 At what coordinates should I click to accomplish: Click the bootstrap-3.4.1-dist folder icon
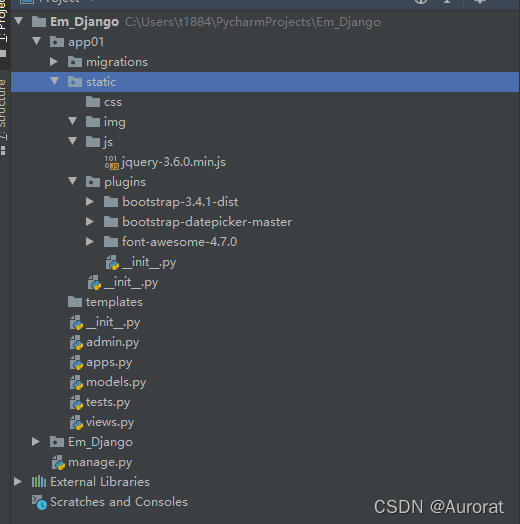pos(111,202)
